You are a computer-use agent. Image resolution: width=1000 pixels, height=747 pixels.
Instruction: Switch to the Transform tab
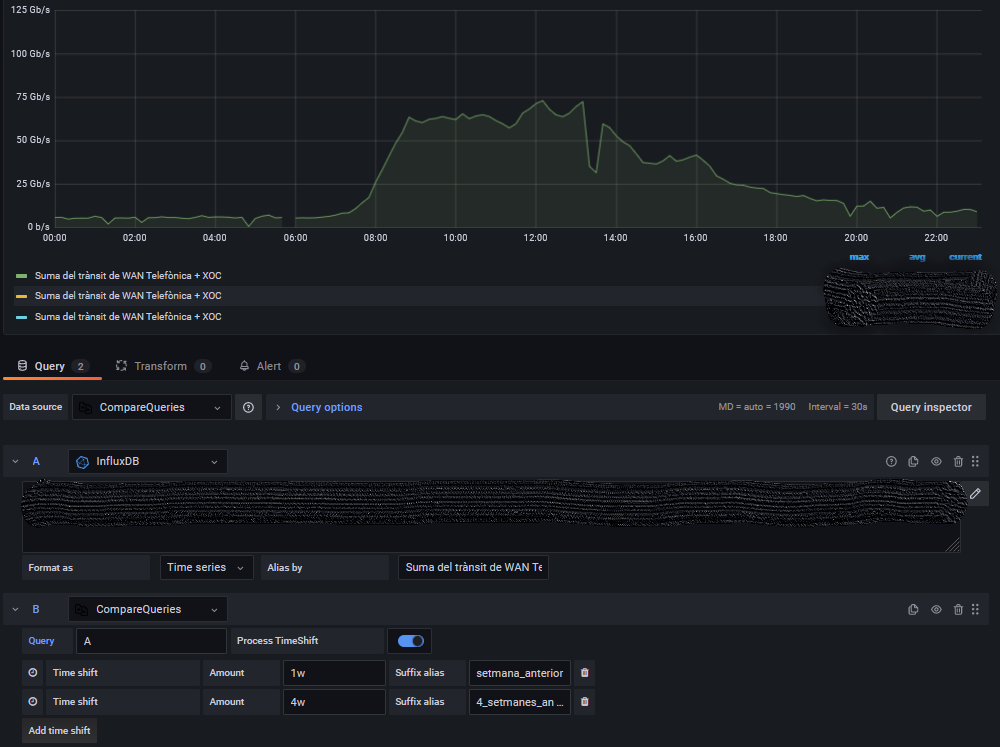[162, 366]
